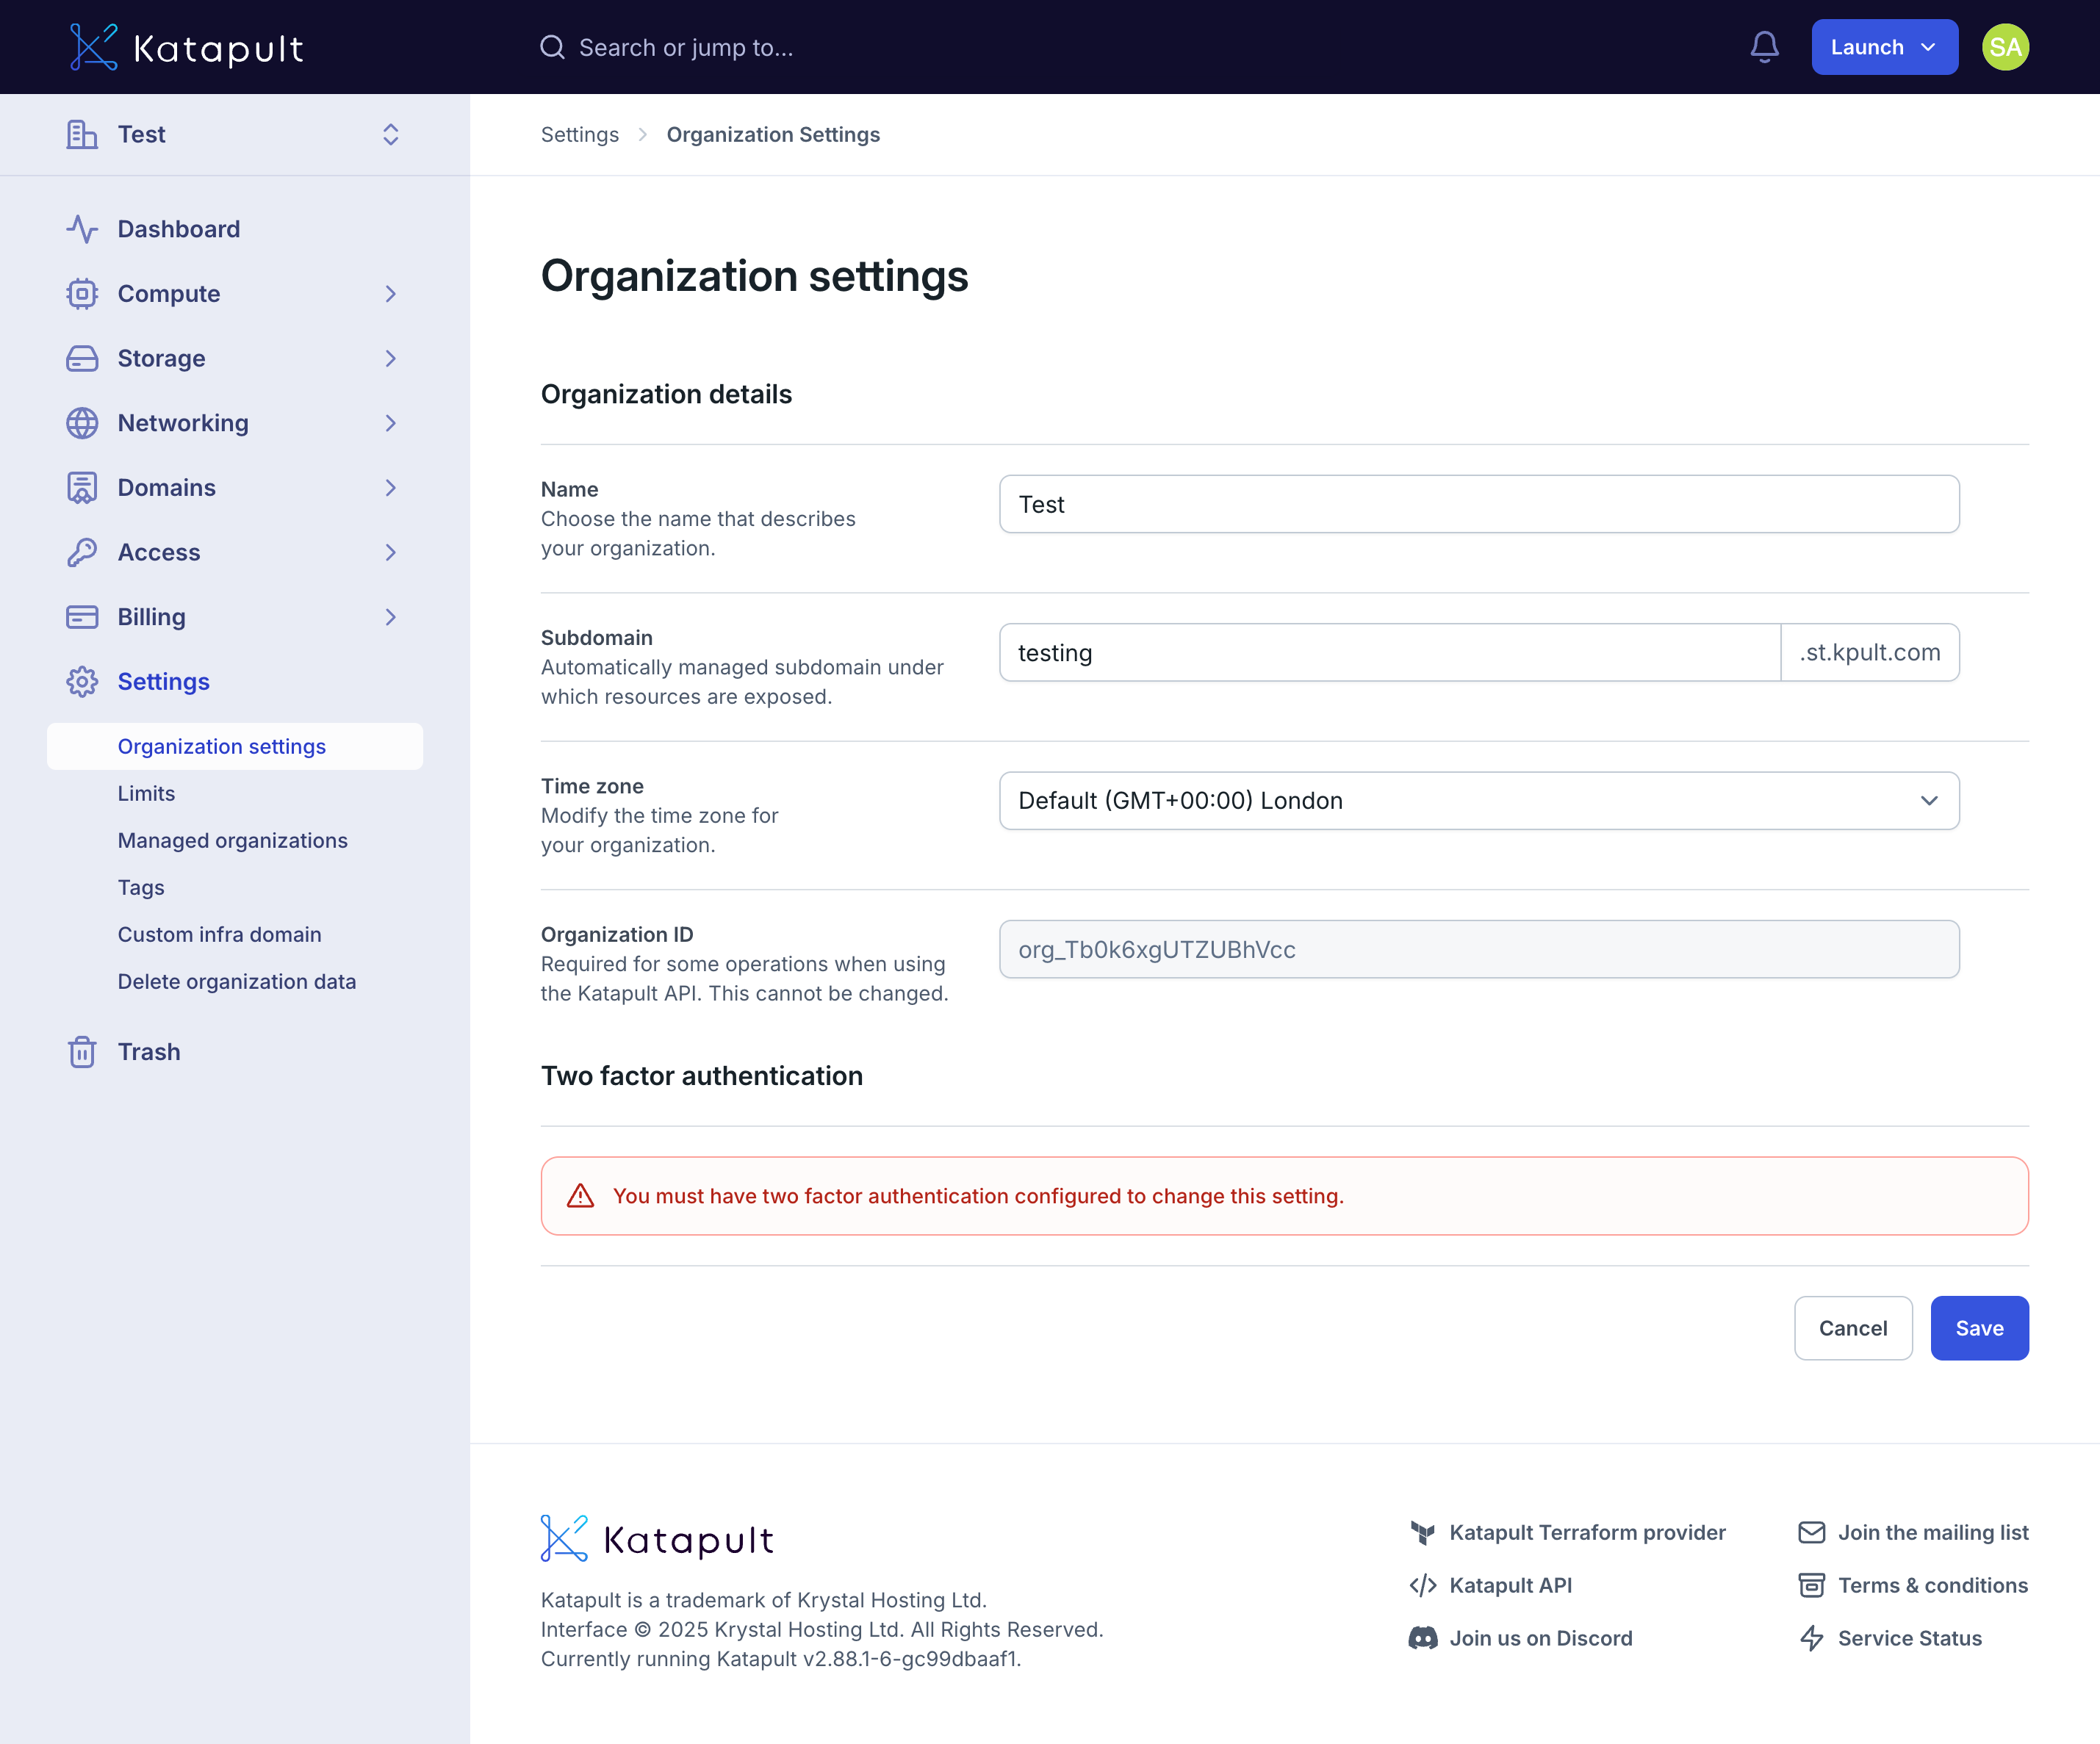The height and width of the screenshot is (1744, 2100).
Task: Open Settings in the sidebar
Action: pyautogui.click(x=164, y=682)
